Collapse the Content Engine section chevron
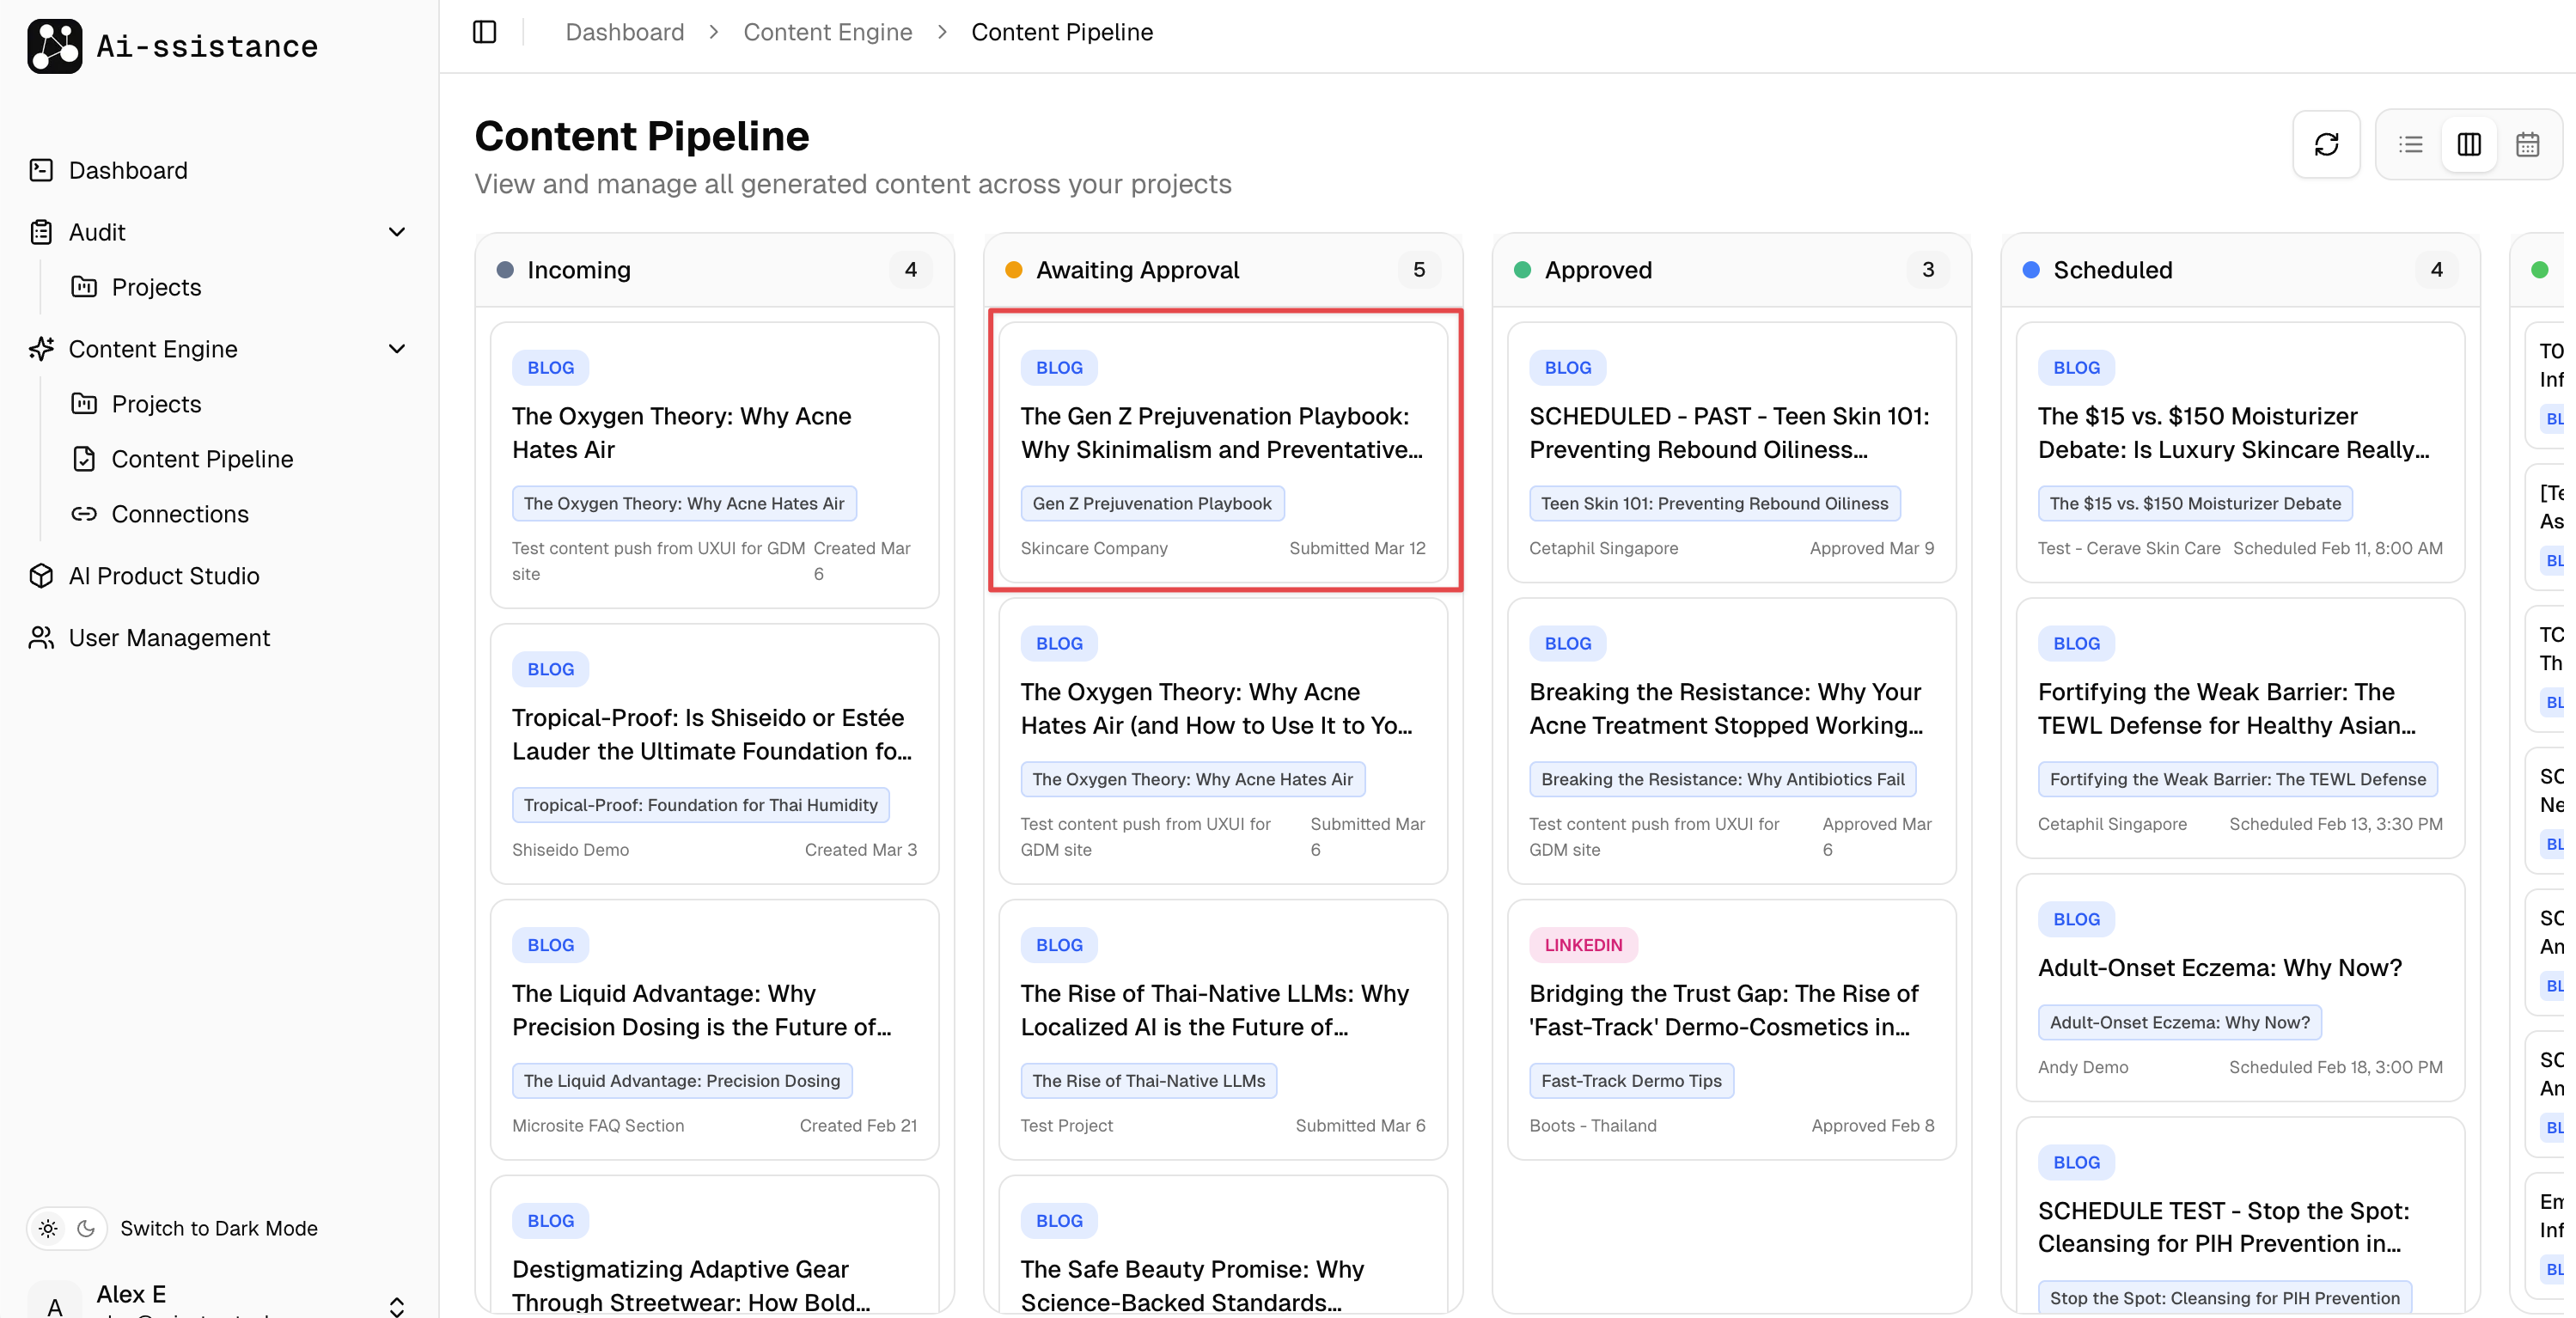This screenshot has width=2576, height=1318. (x=397, y=349)
